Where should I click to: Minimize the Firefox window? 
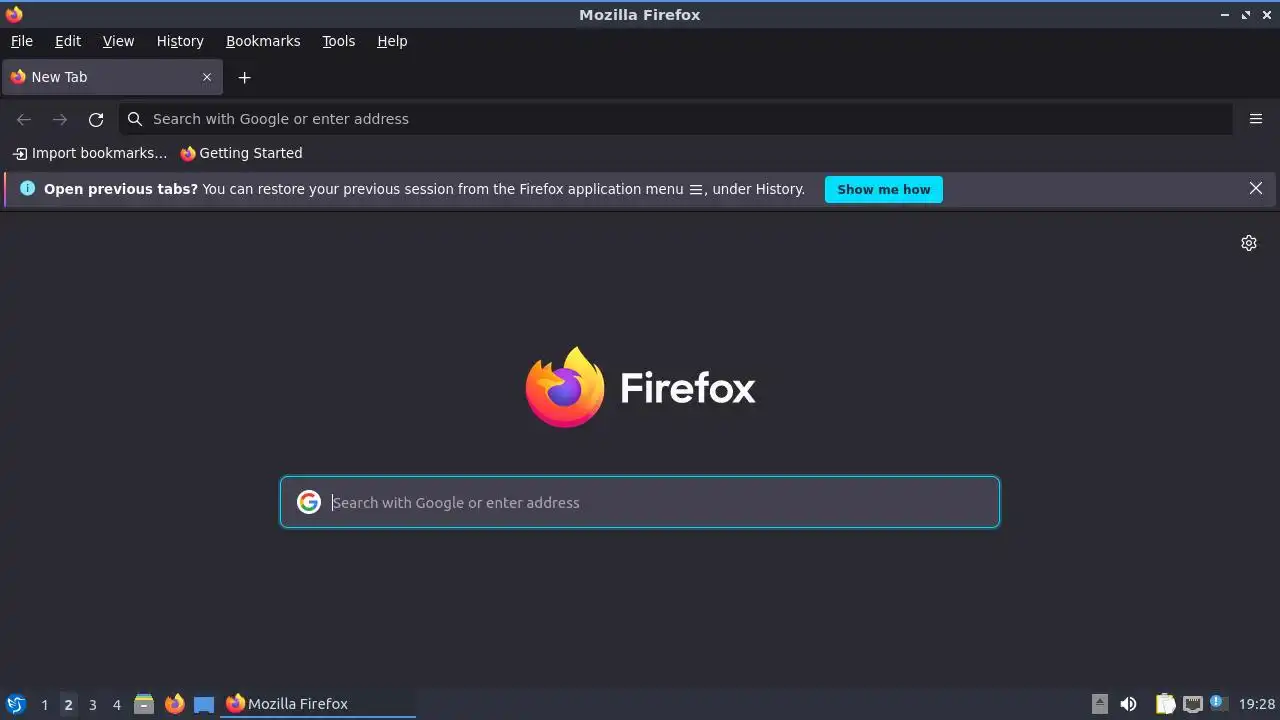(1225, 15)
